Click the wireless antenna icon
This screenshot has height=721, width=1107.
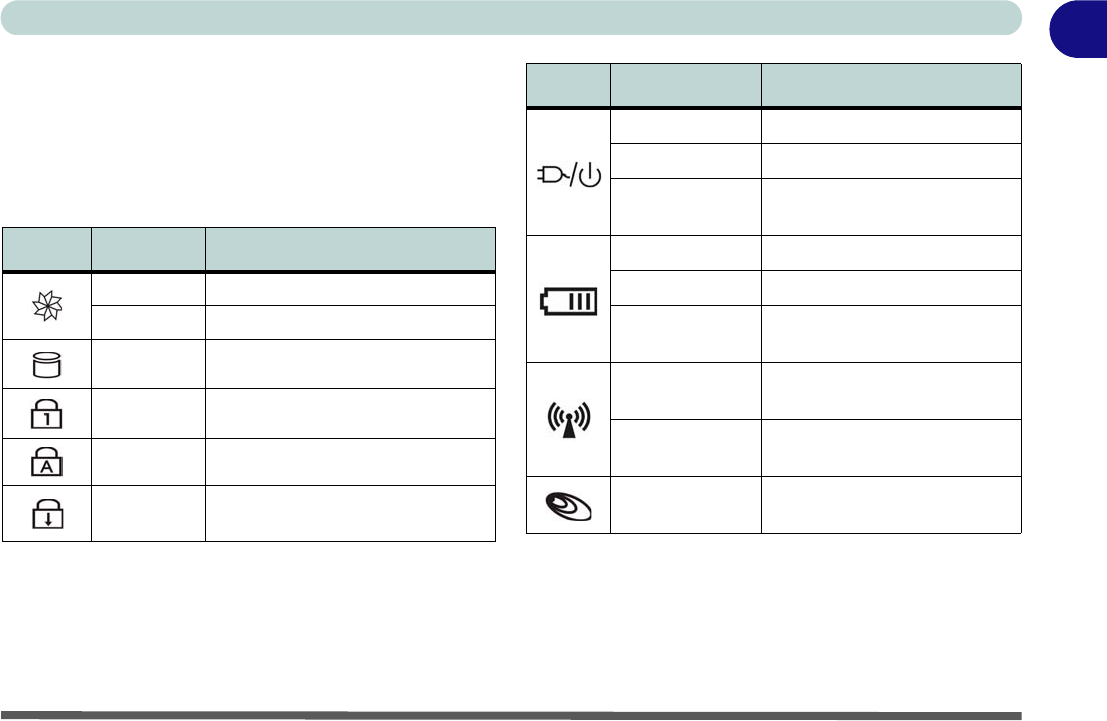tap(568, 418)
